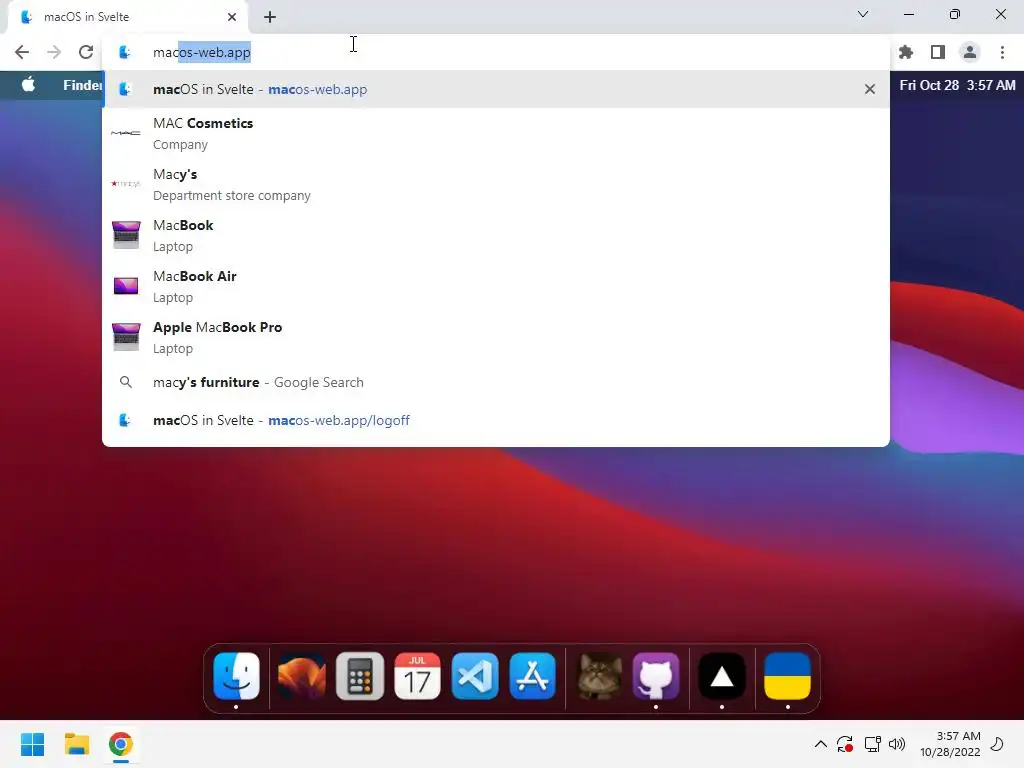Open Finder from the macOS dock
The height and width of the screenshot is (768, 1024).
(x=236, y=676)
